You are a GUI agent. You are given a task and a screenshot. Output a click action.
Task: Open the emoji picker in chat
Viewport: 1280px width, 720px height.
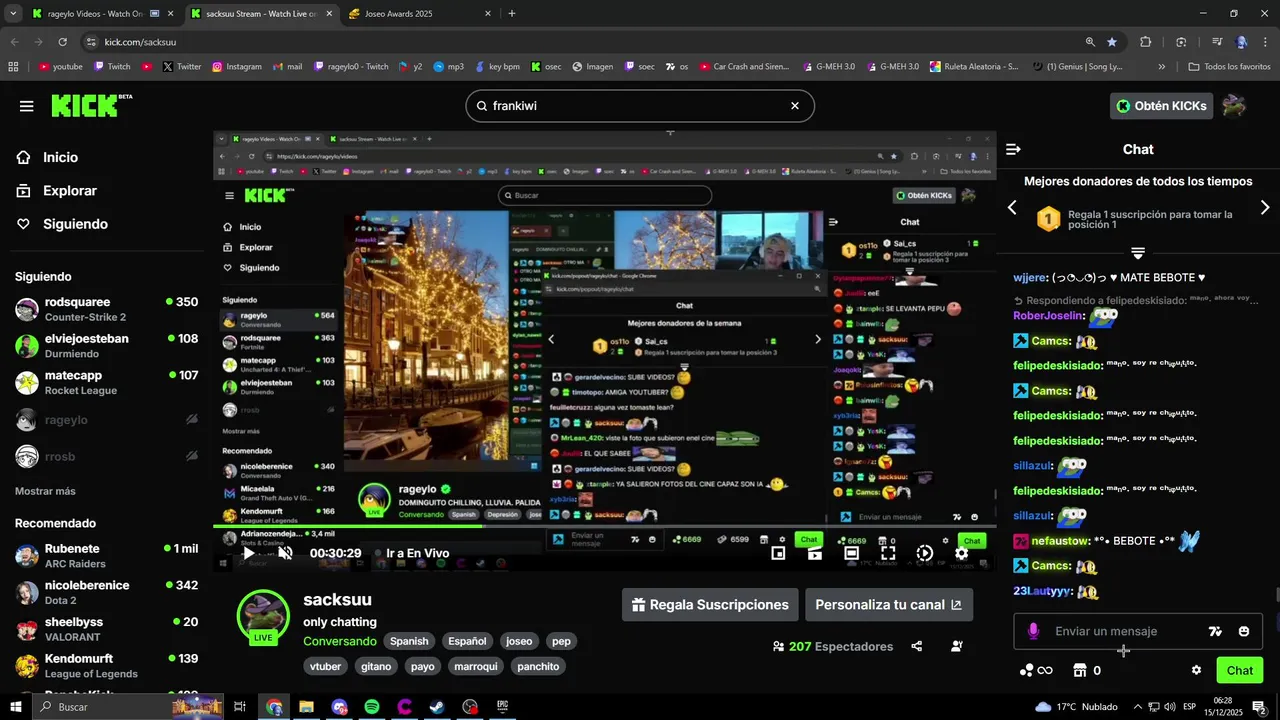[1244, 631]
